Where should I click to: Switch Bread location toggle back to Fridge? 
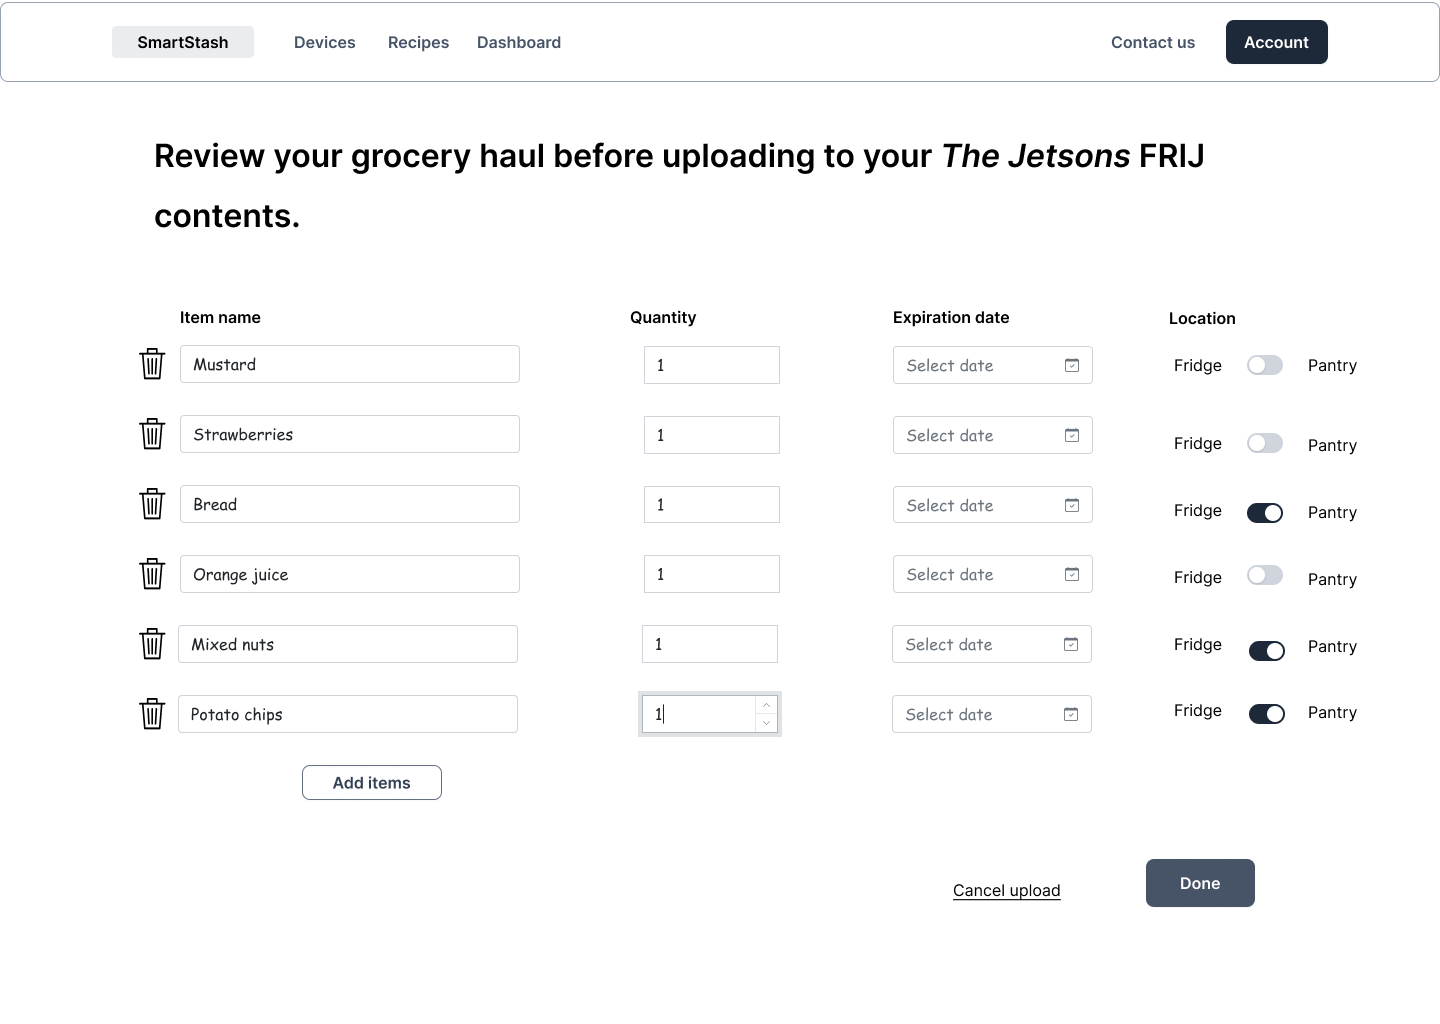(1265, 513)
